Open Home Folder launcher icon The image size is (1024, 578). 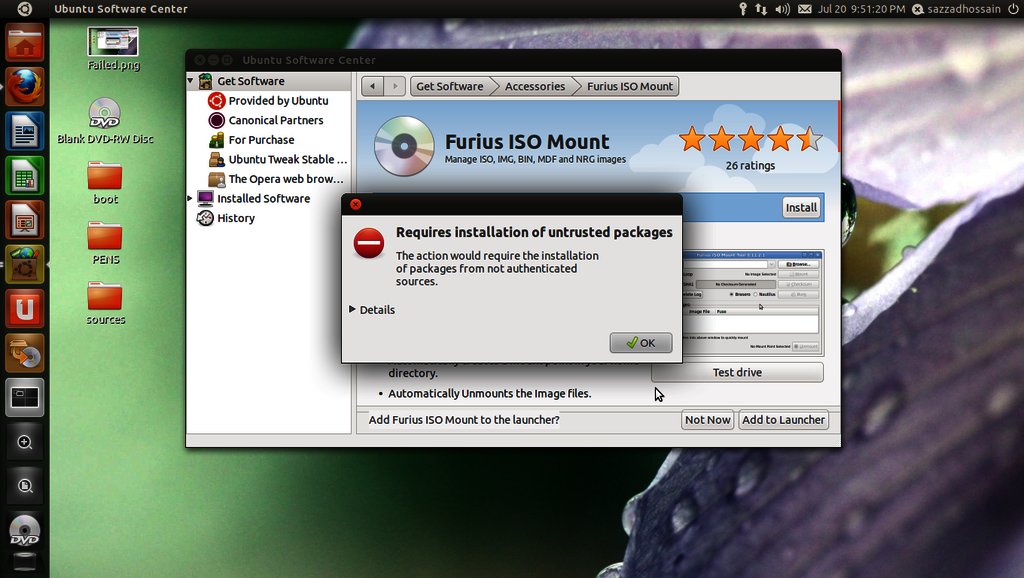coord(25,43)
